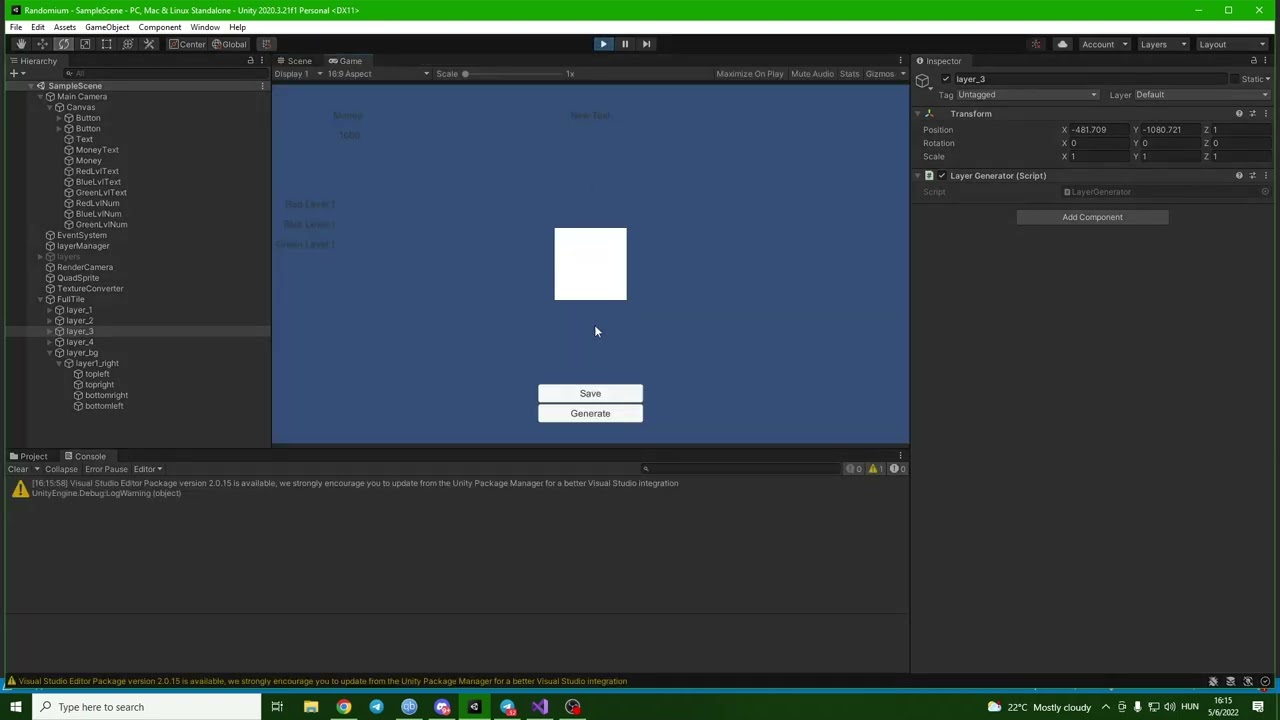Switch to the Rotate tool

(63, 44)
